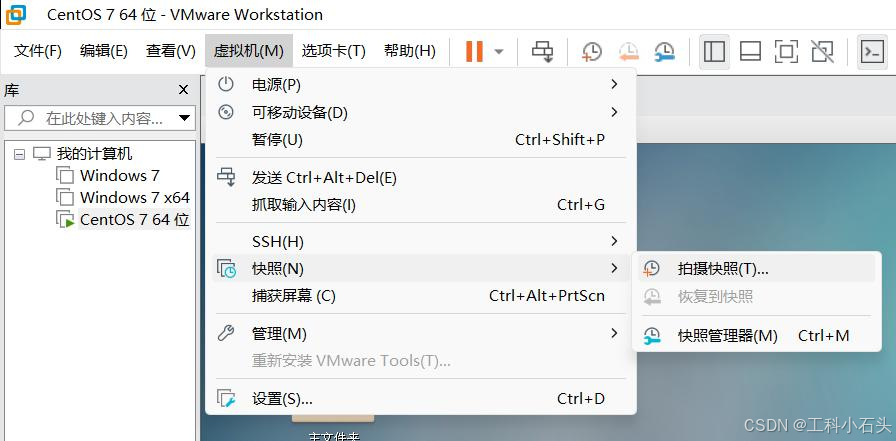The image size is (896, 441).
Task: Toggle the library sidebar view icon
Action: (714, 51)
